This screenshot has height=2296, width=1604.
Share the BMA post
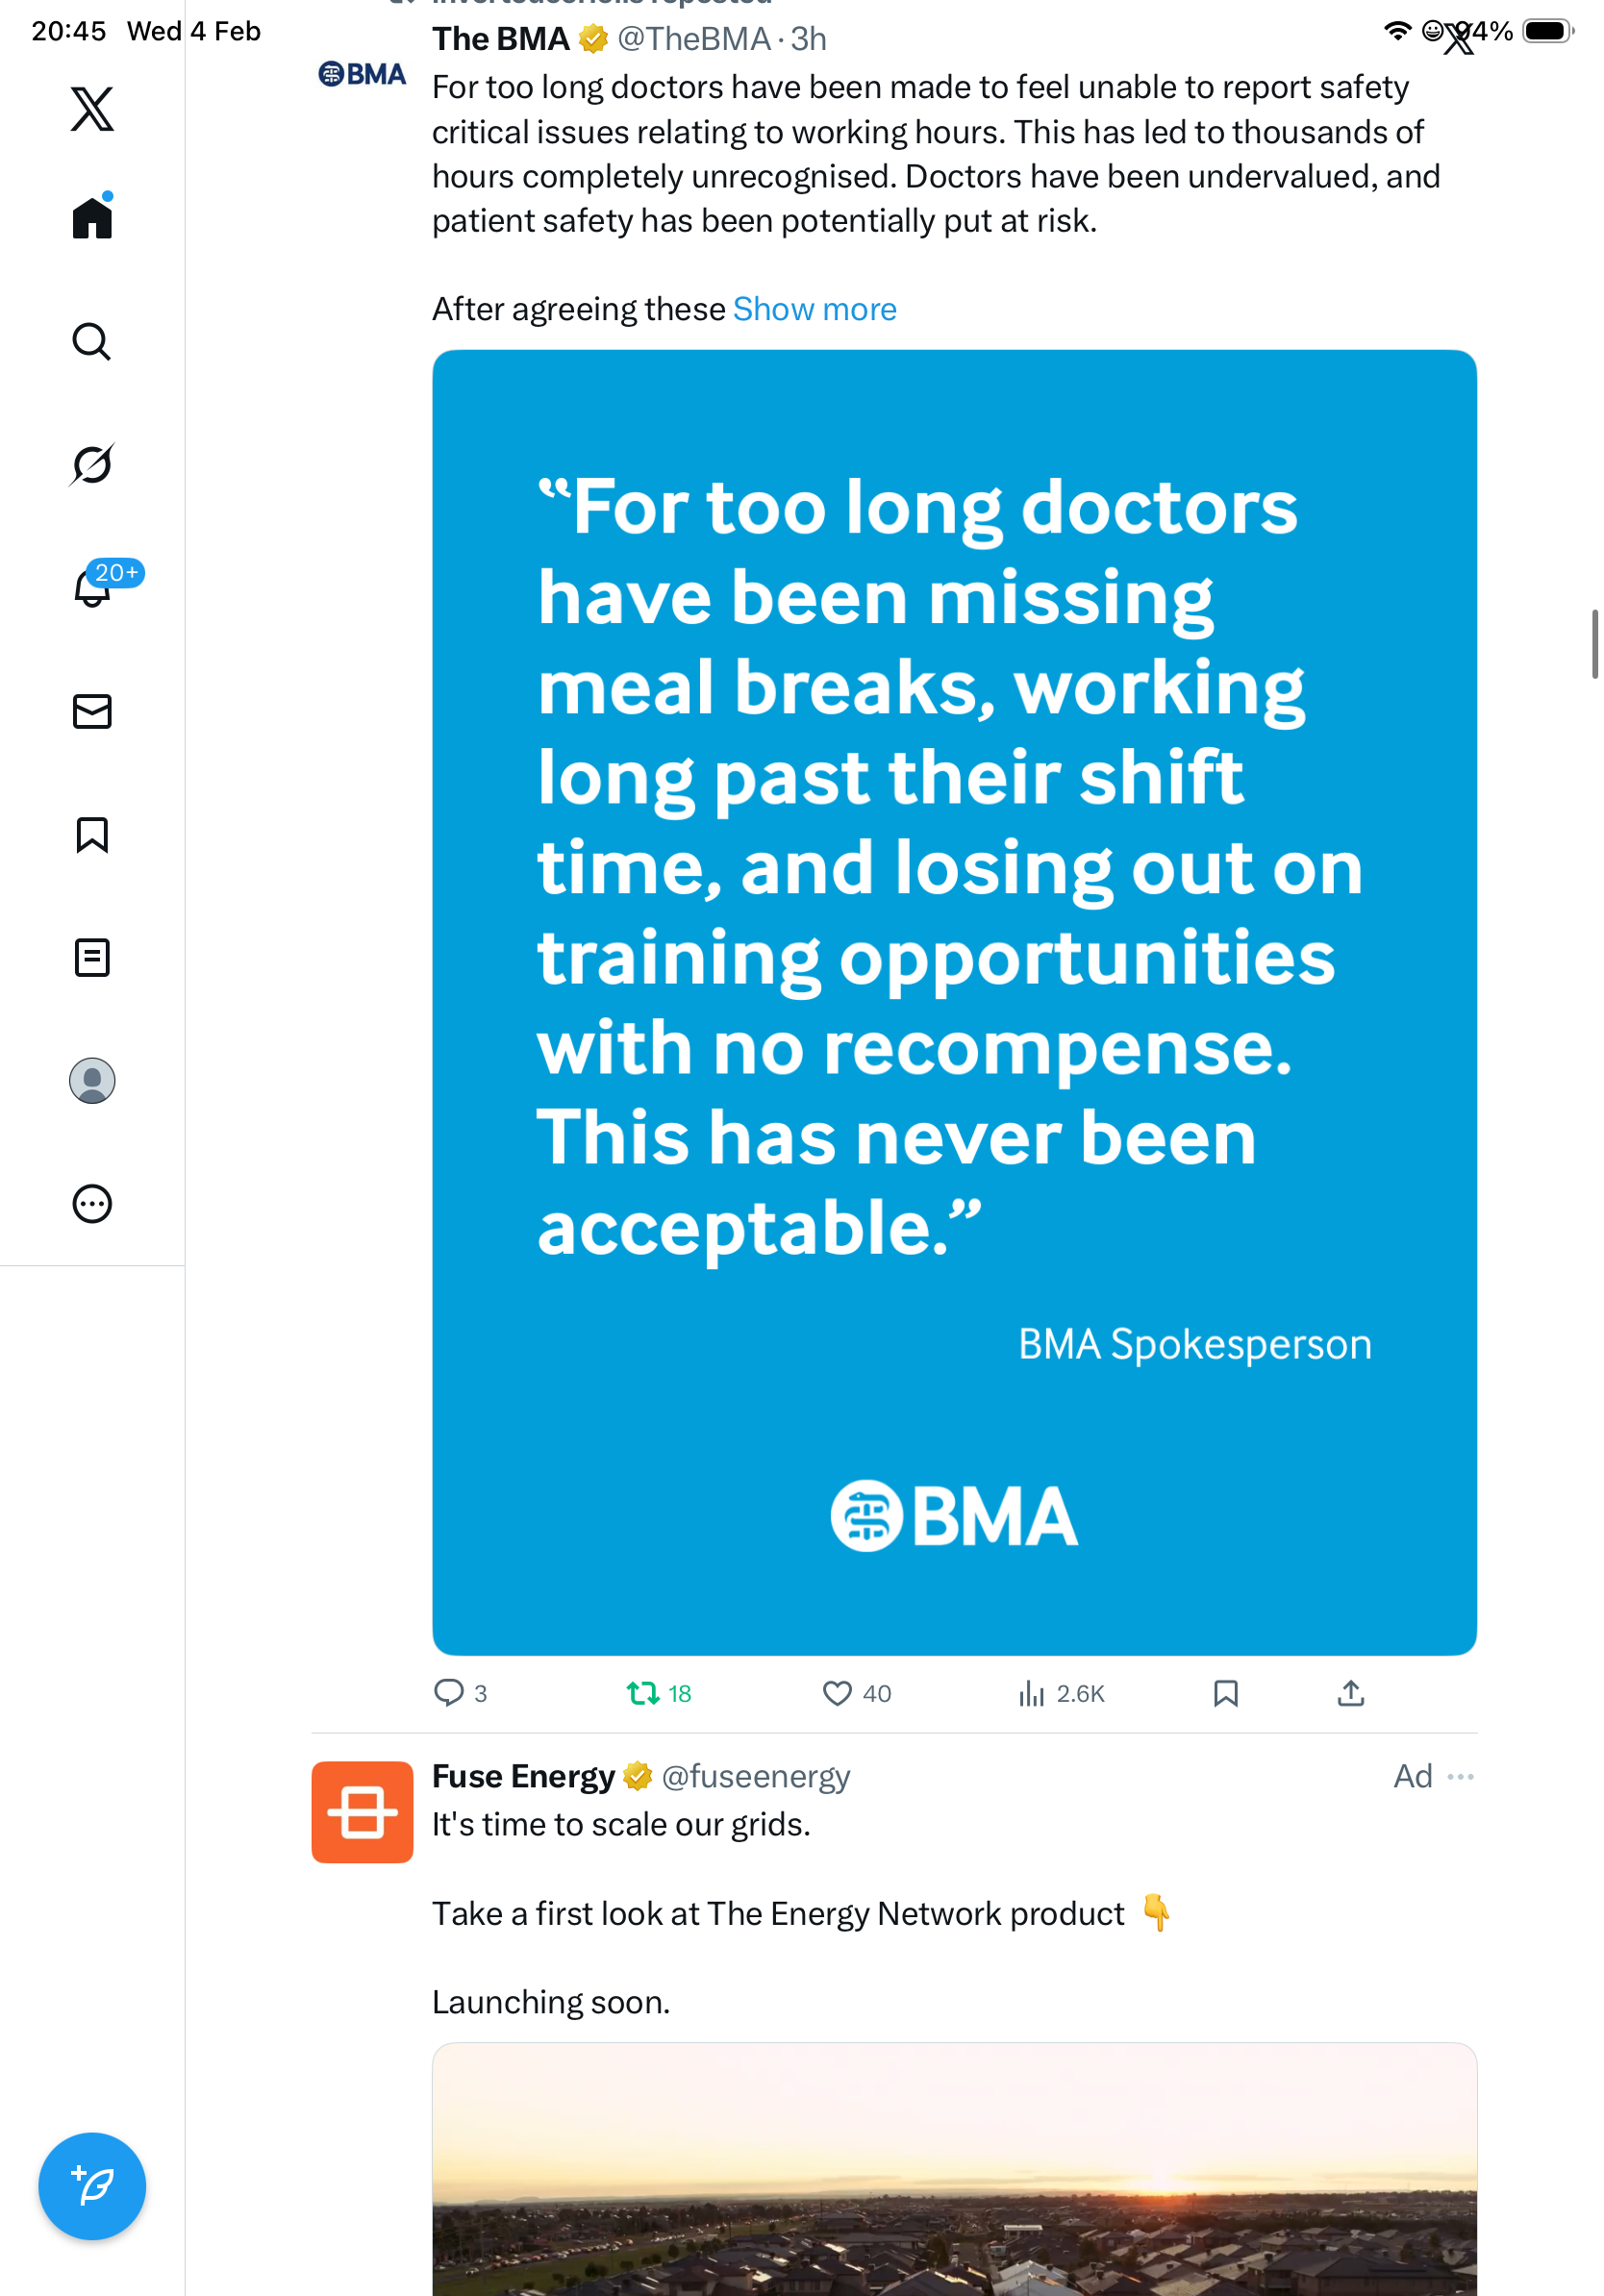point(1350,1693)
